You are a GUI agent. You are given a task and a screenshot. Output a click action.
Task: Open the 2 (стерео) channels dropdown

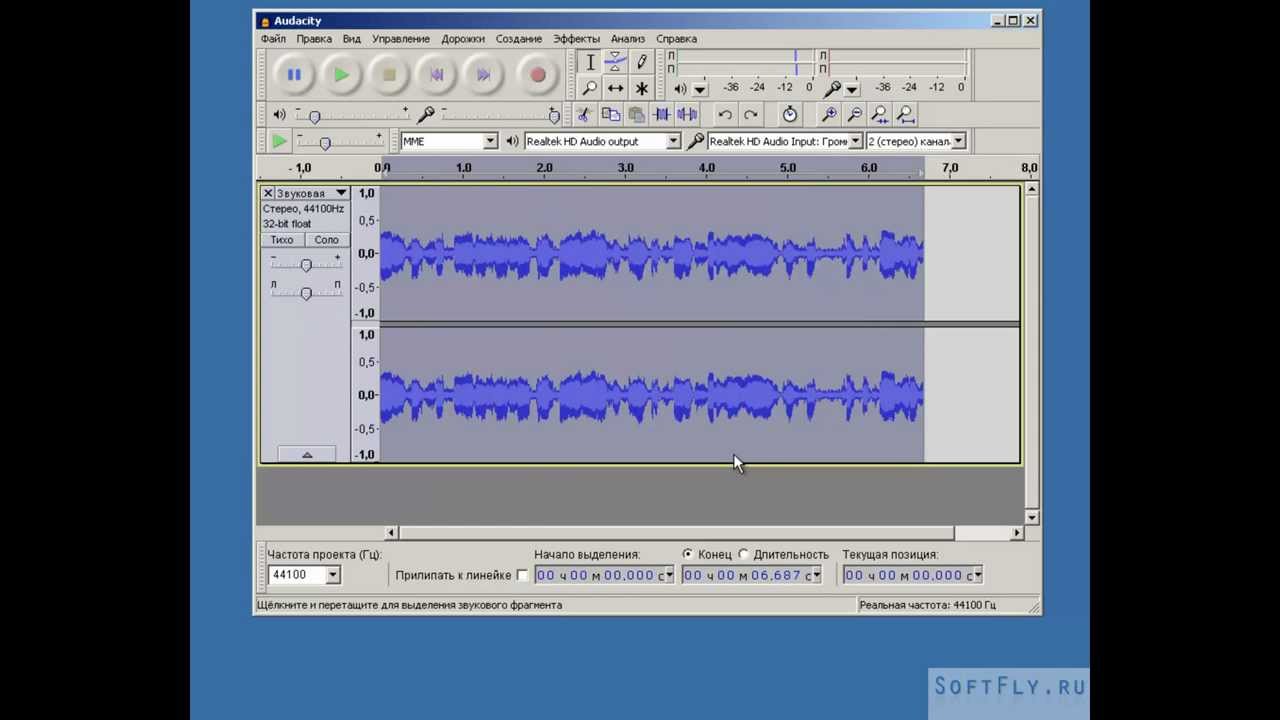tap(958, 141)
